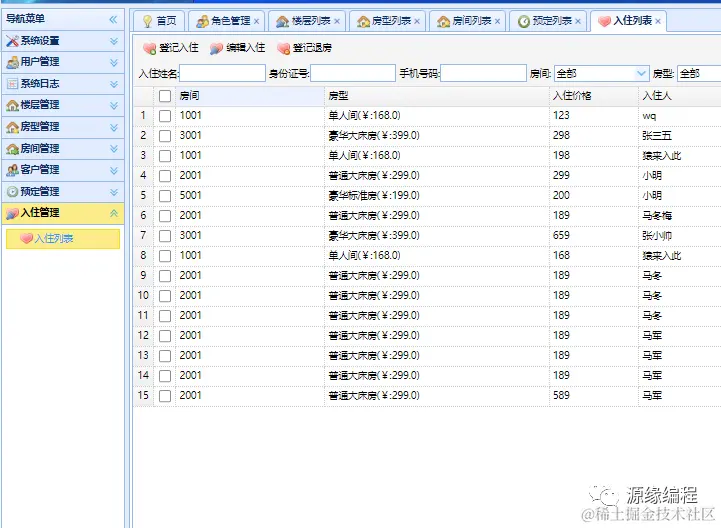Click the 楼层管理 house icon
The height and width of the screenshot is (528, 721).
pyautogui.click(x=12, y=105)
